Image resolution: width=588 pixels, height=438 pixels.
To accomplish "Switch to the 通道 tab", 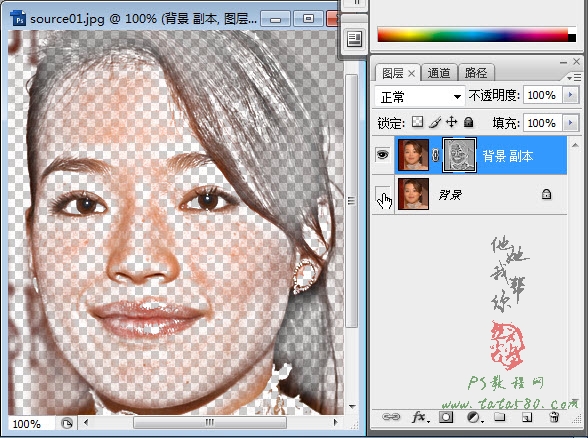I will 439,73.
